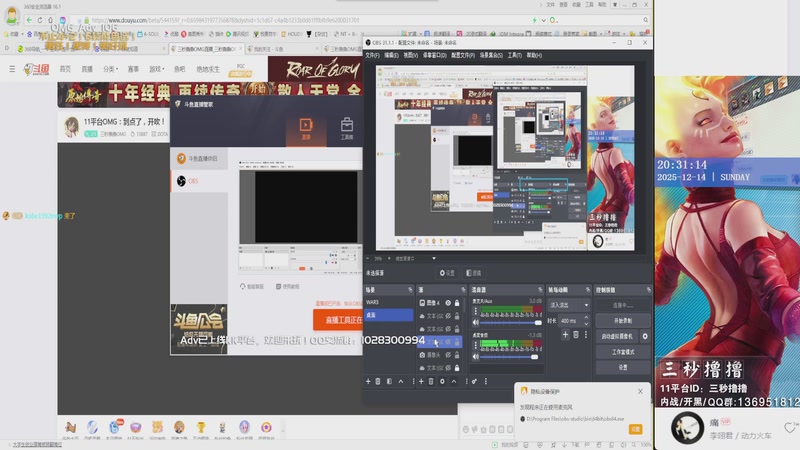Viewport: 800px width, 450px height.
Task: Open the 工具箱 toolbox icon in the Douyu assistant
Action: click(x=347, y=129)
